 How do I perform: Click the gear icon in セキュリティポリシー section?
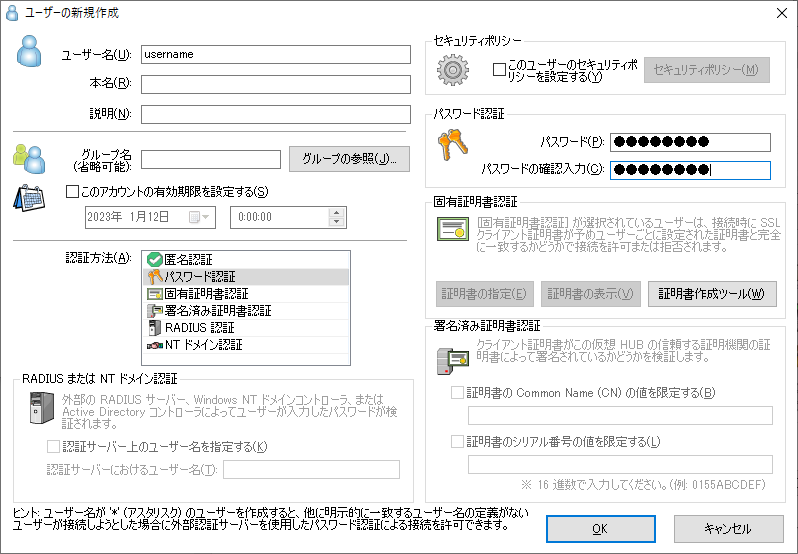[452, 70]
